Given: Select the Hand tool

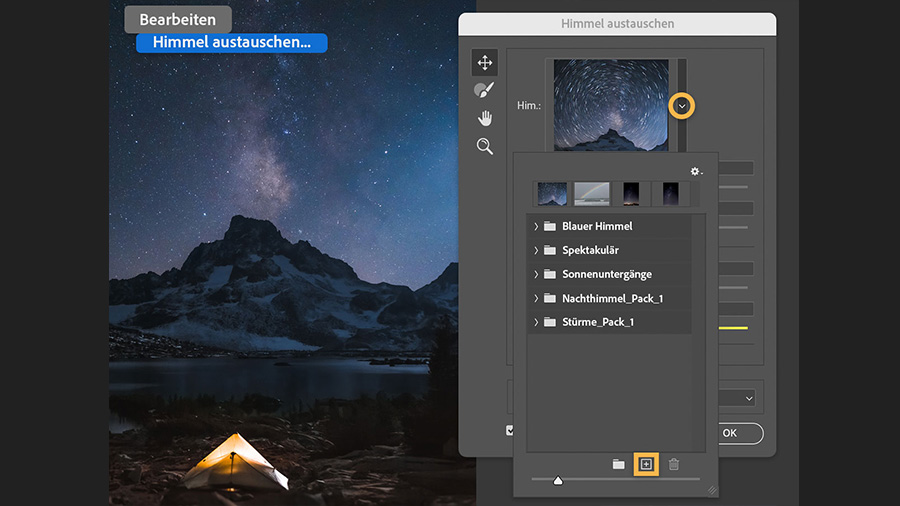Looking at the screenshot, I should pos(484,118).
